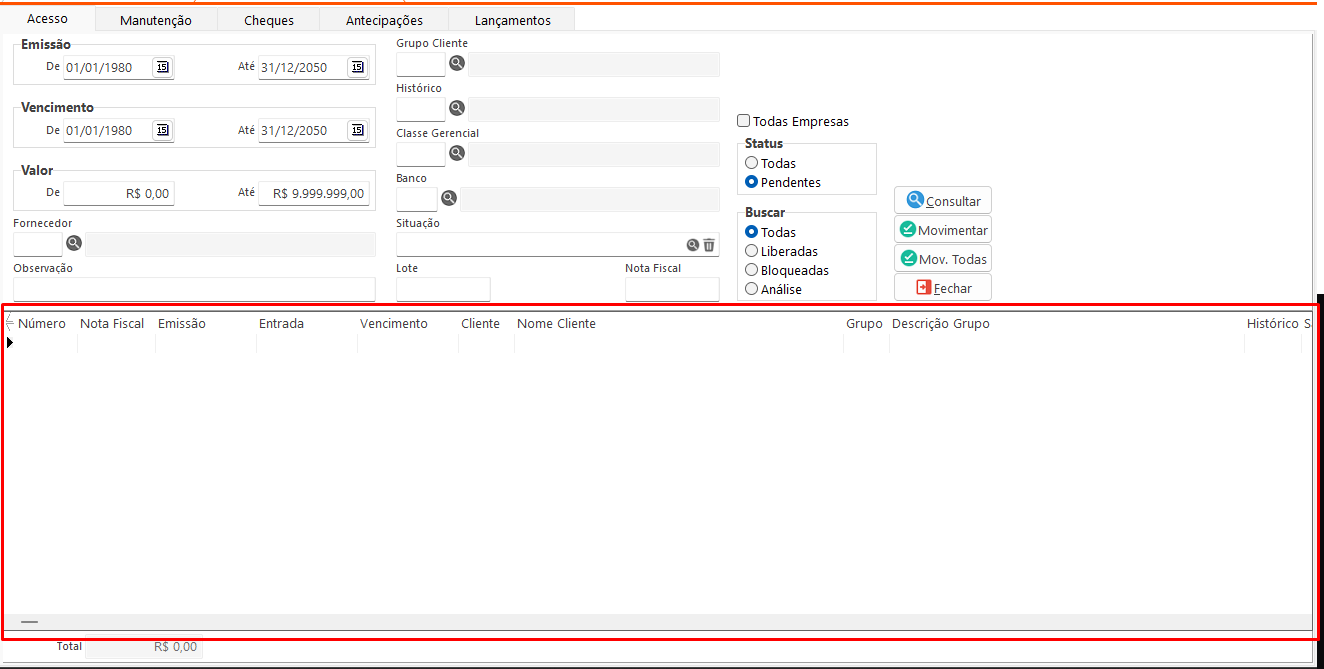Screen dimensions: 1324x669
Task: Click the Histórico search magnifier icon
Action: pos(456,108)
